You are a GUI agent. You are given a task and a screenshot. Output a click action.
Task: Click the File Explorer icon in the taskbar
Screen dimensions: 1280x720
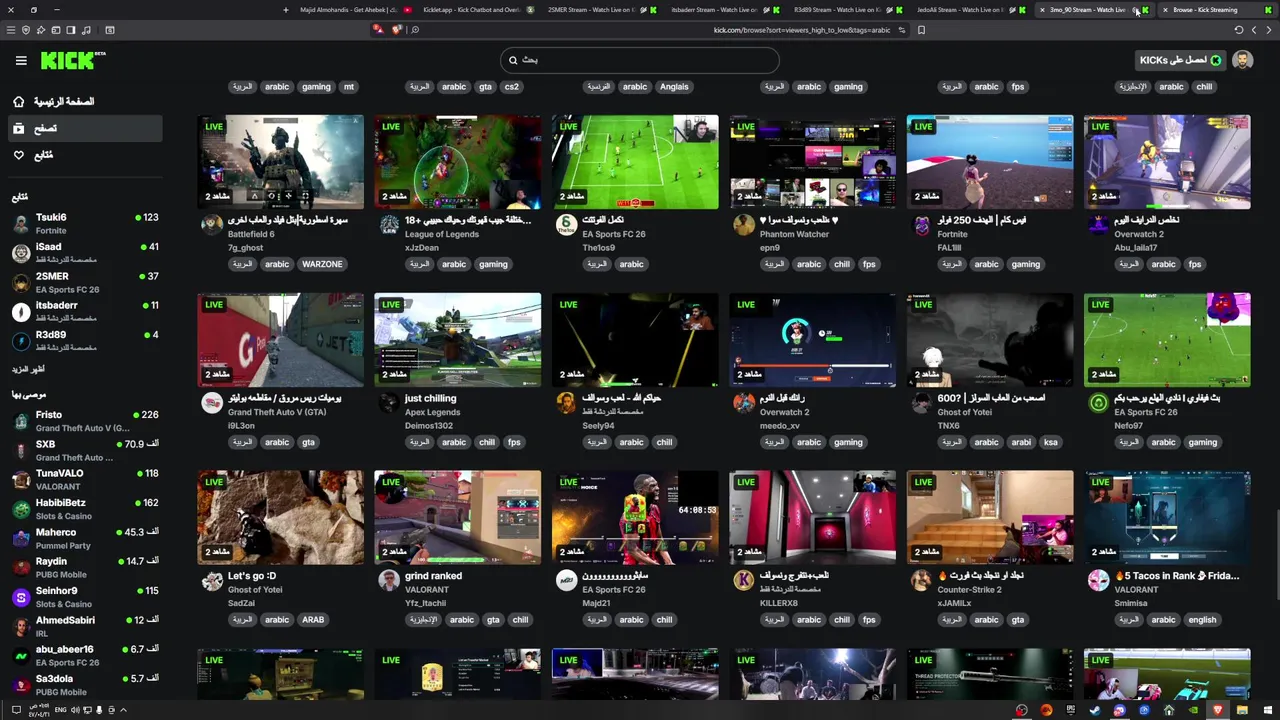click(1242, 710)
